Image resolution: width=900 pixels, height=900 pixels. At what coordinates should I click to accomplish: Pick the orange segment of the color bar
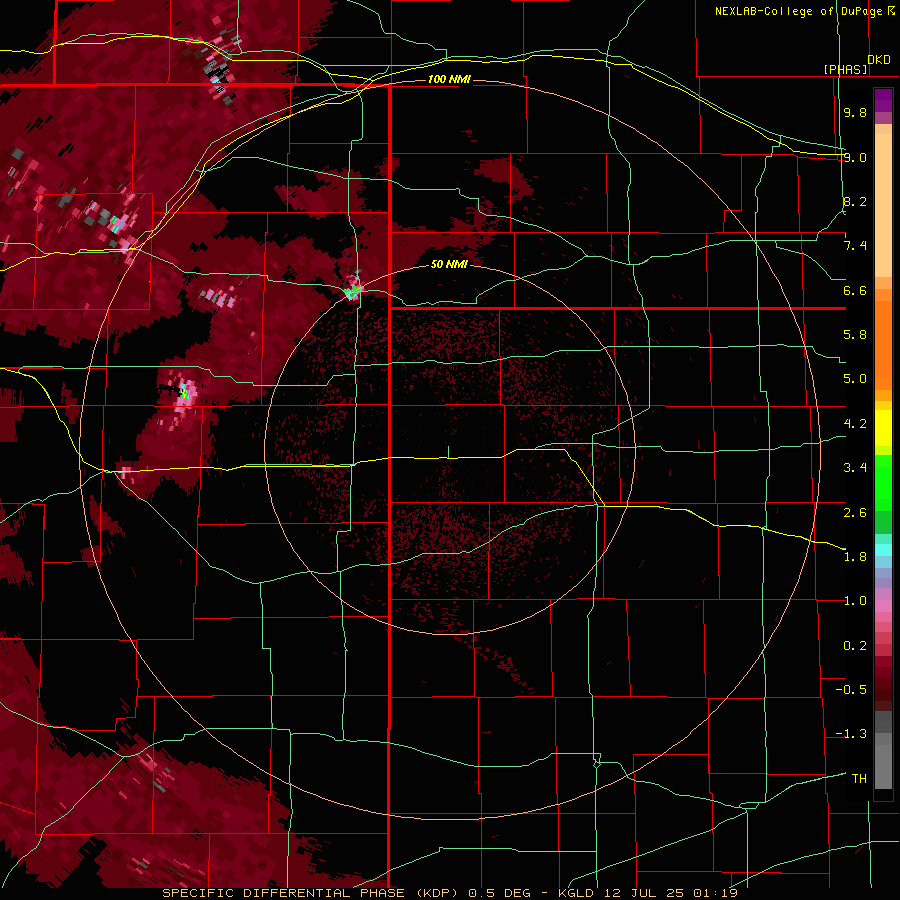883,344
